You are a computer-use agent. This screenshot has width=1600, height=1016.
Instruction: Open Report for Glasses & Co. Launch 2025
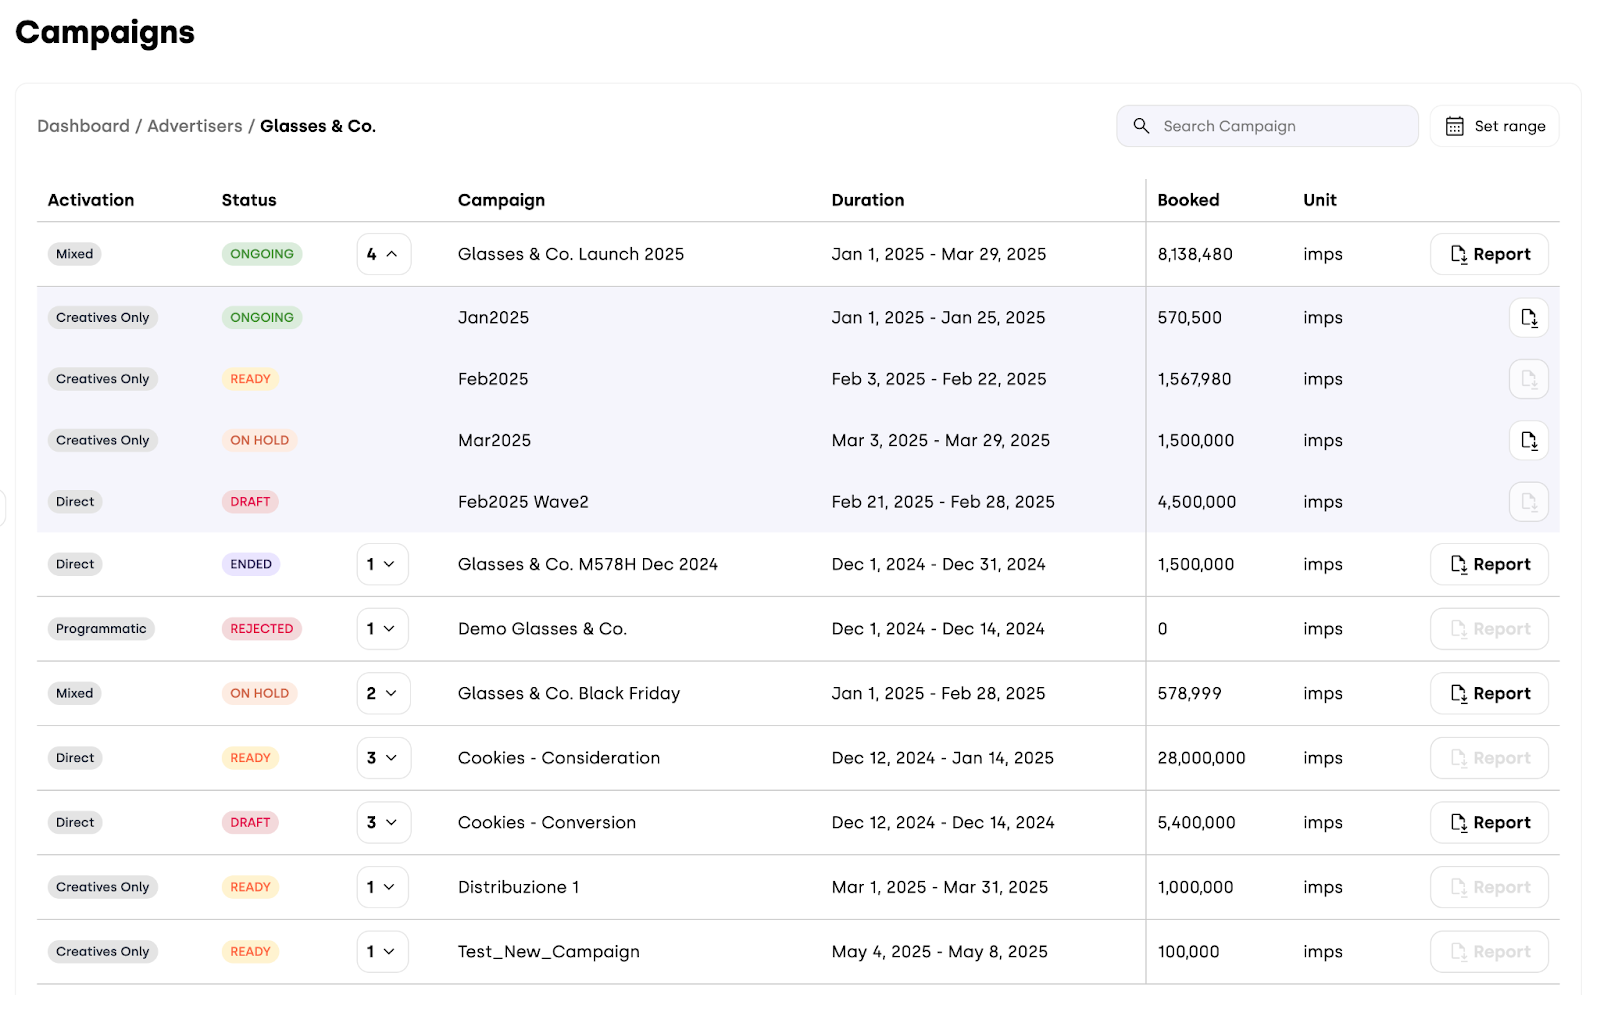[x=1489, y=254]
